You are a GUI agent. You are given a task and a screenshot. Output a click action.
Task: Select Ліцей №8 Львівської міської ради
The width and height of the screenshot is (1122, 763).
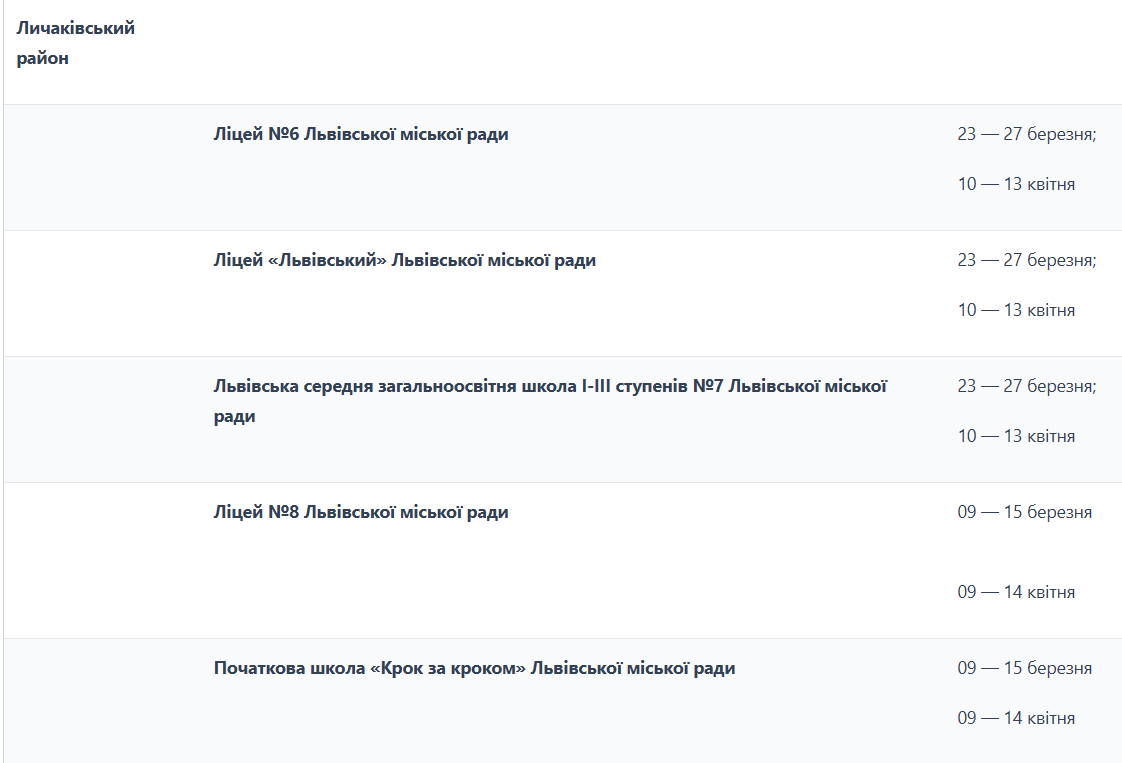[361, 512]
